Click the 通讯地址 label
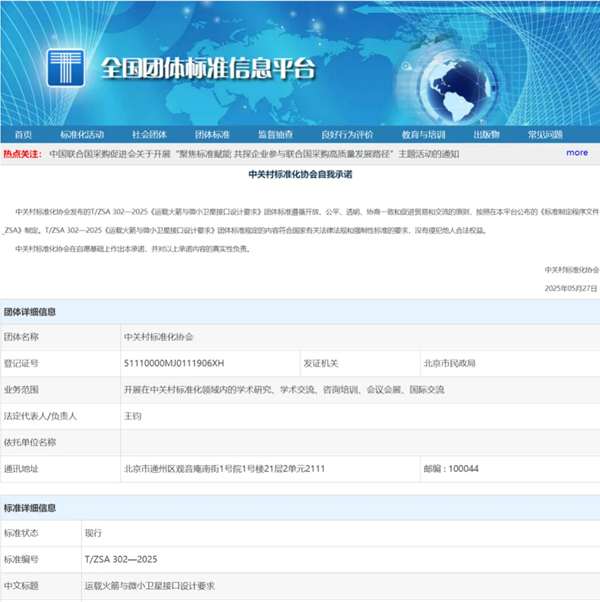This screenshot has height=602, width=600. (21, 469)
